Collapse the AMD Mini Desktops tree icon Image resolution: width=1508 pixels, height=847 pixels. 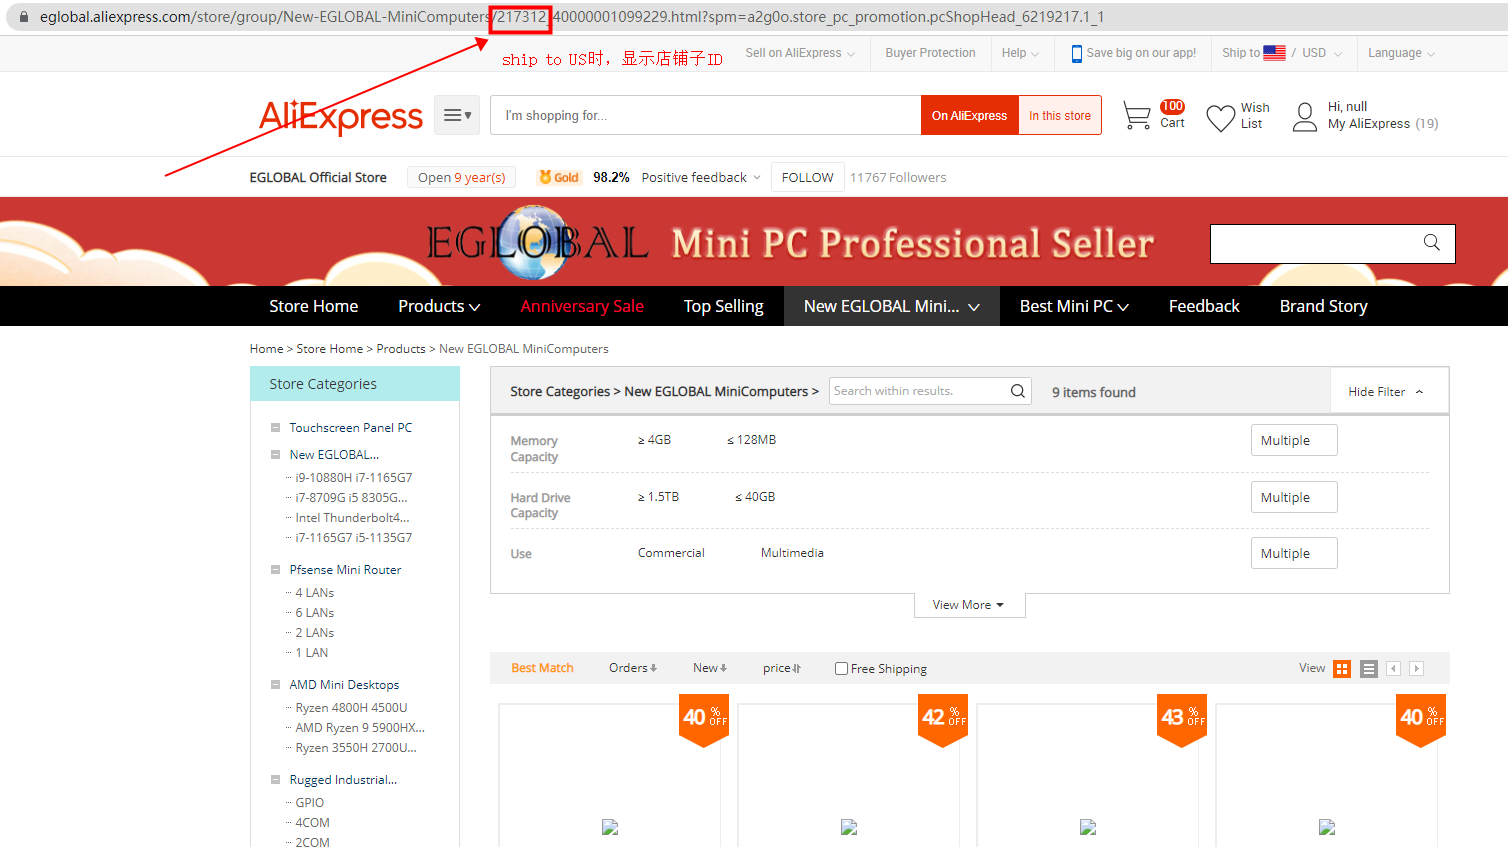275,685
